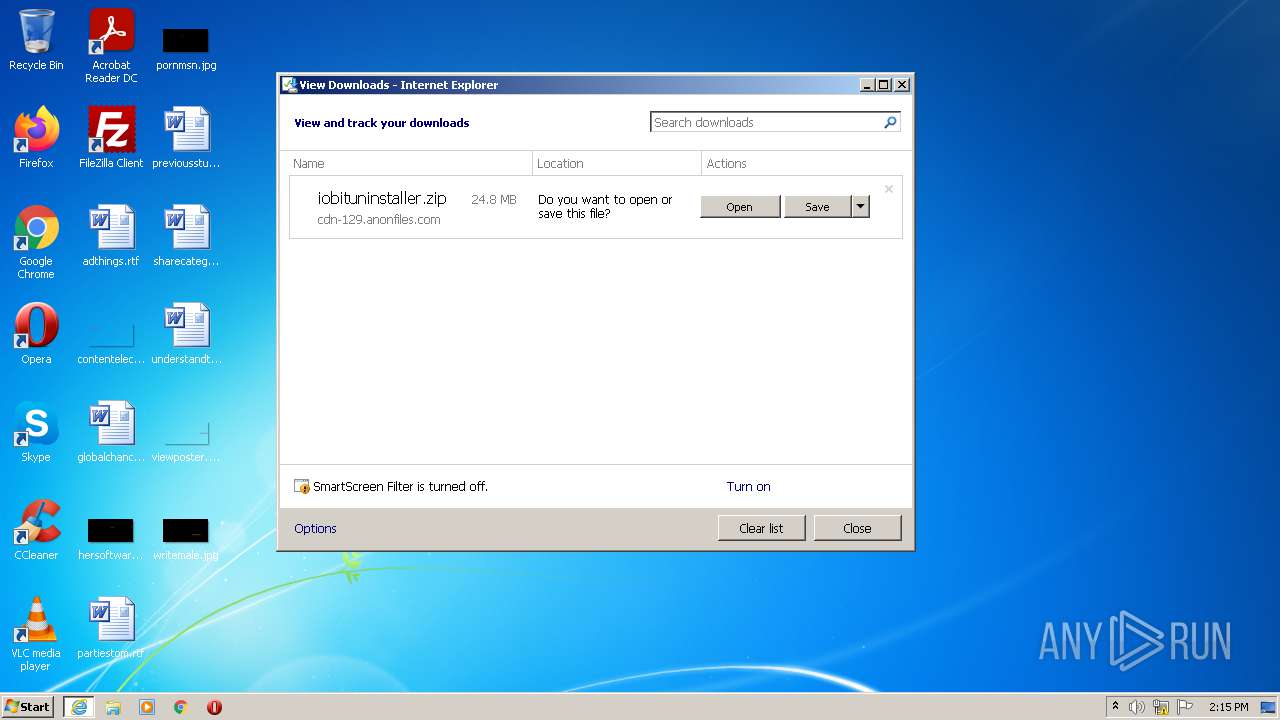Launch the Firefox desktop shortcut

click(36, 137)
